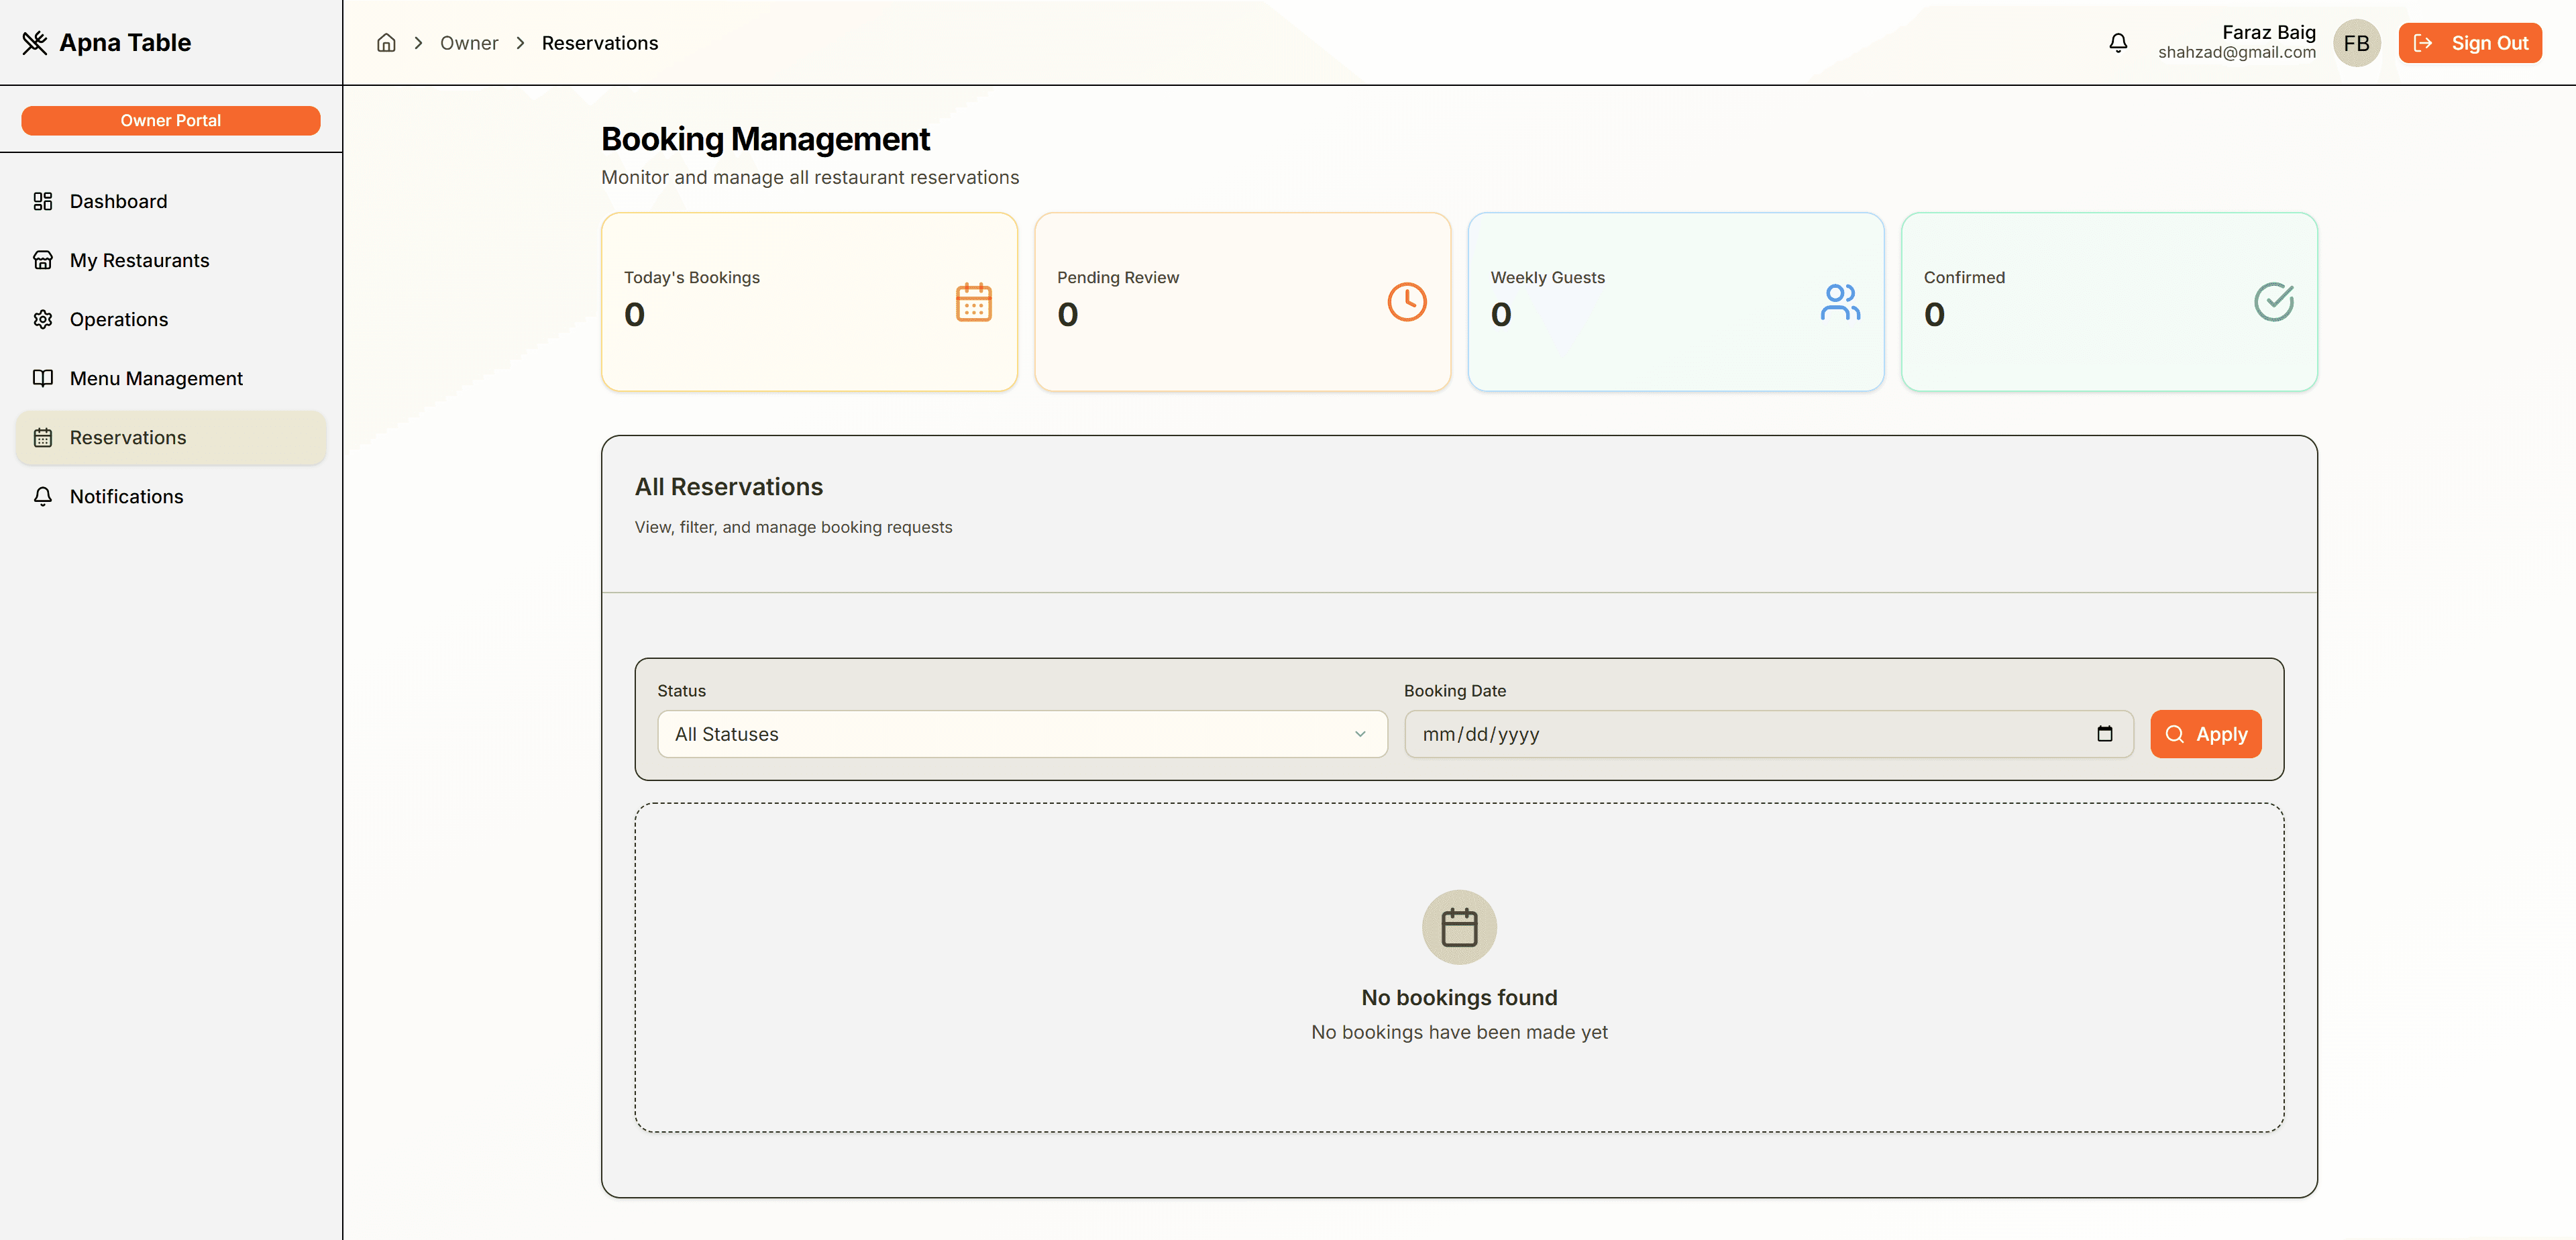Click the notification bell in the top bar

coord(2119,42)
